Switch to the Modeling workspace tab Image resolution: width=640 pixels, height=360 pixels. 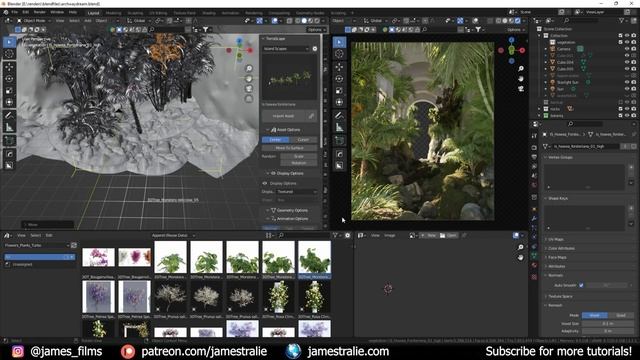113,13
